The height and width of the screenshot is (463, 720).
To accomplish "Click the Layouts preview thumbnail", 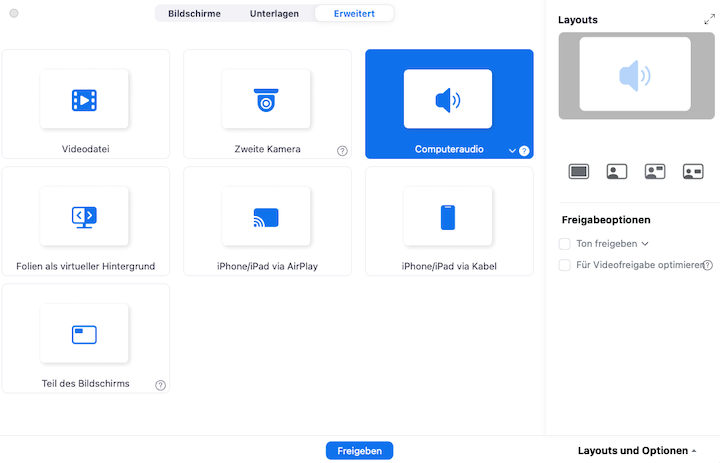I will coord(635,74).
